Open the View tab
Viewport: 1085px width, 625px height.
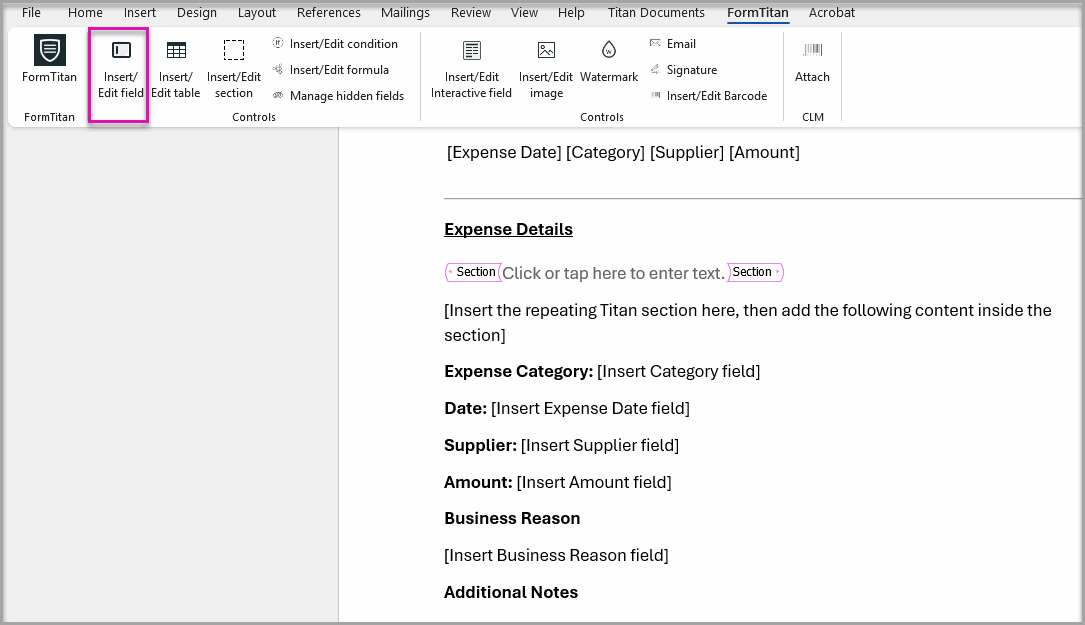(524, 12)
